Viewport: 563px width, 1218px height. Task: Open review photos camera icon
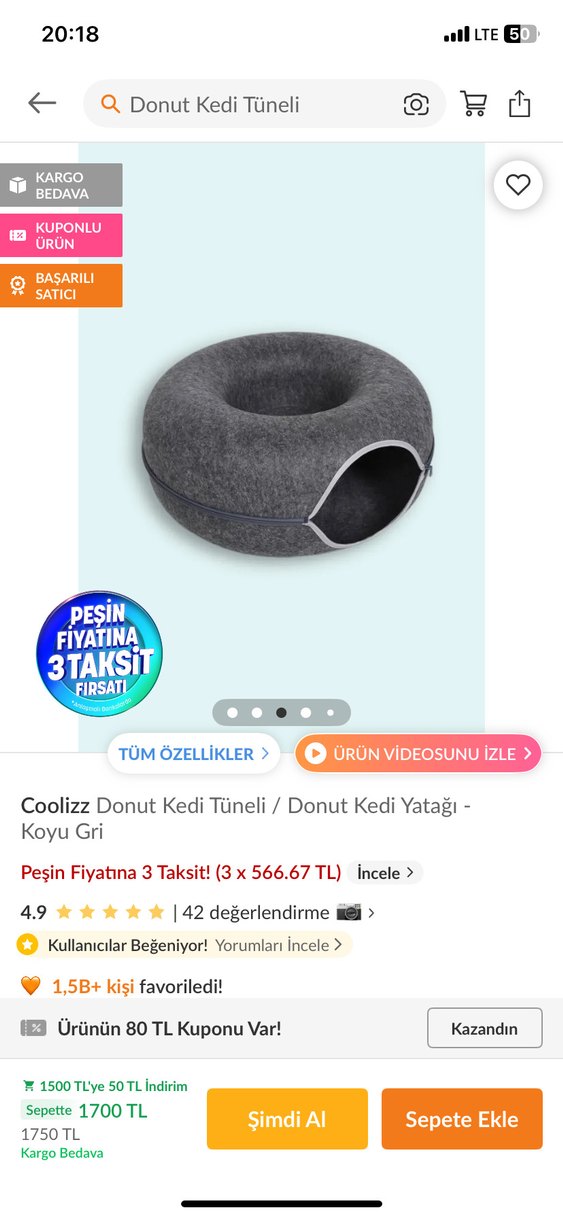[x=349, y=911]
